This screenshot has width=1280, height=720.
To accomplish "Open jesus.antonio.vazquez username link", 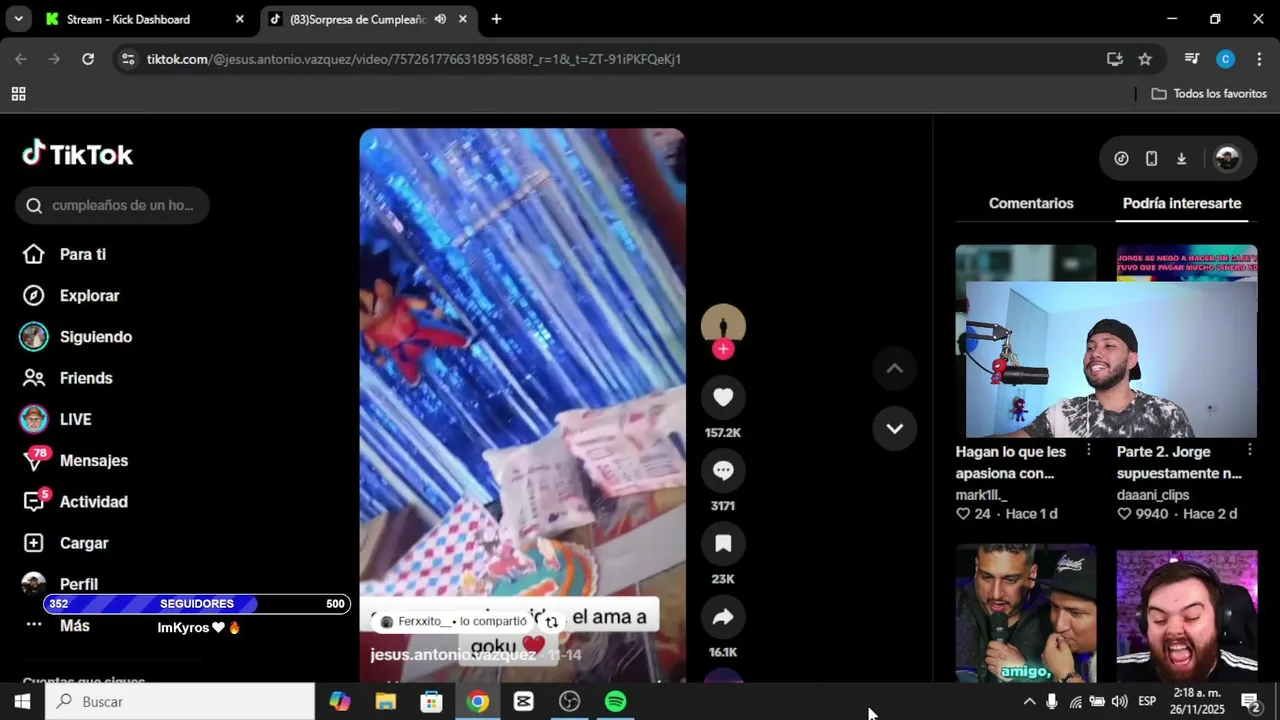I will [453, 654].
